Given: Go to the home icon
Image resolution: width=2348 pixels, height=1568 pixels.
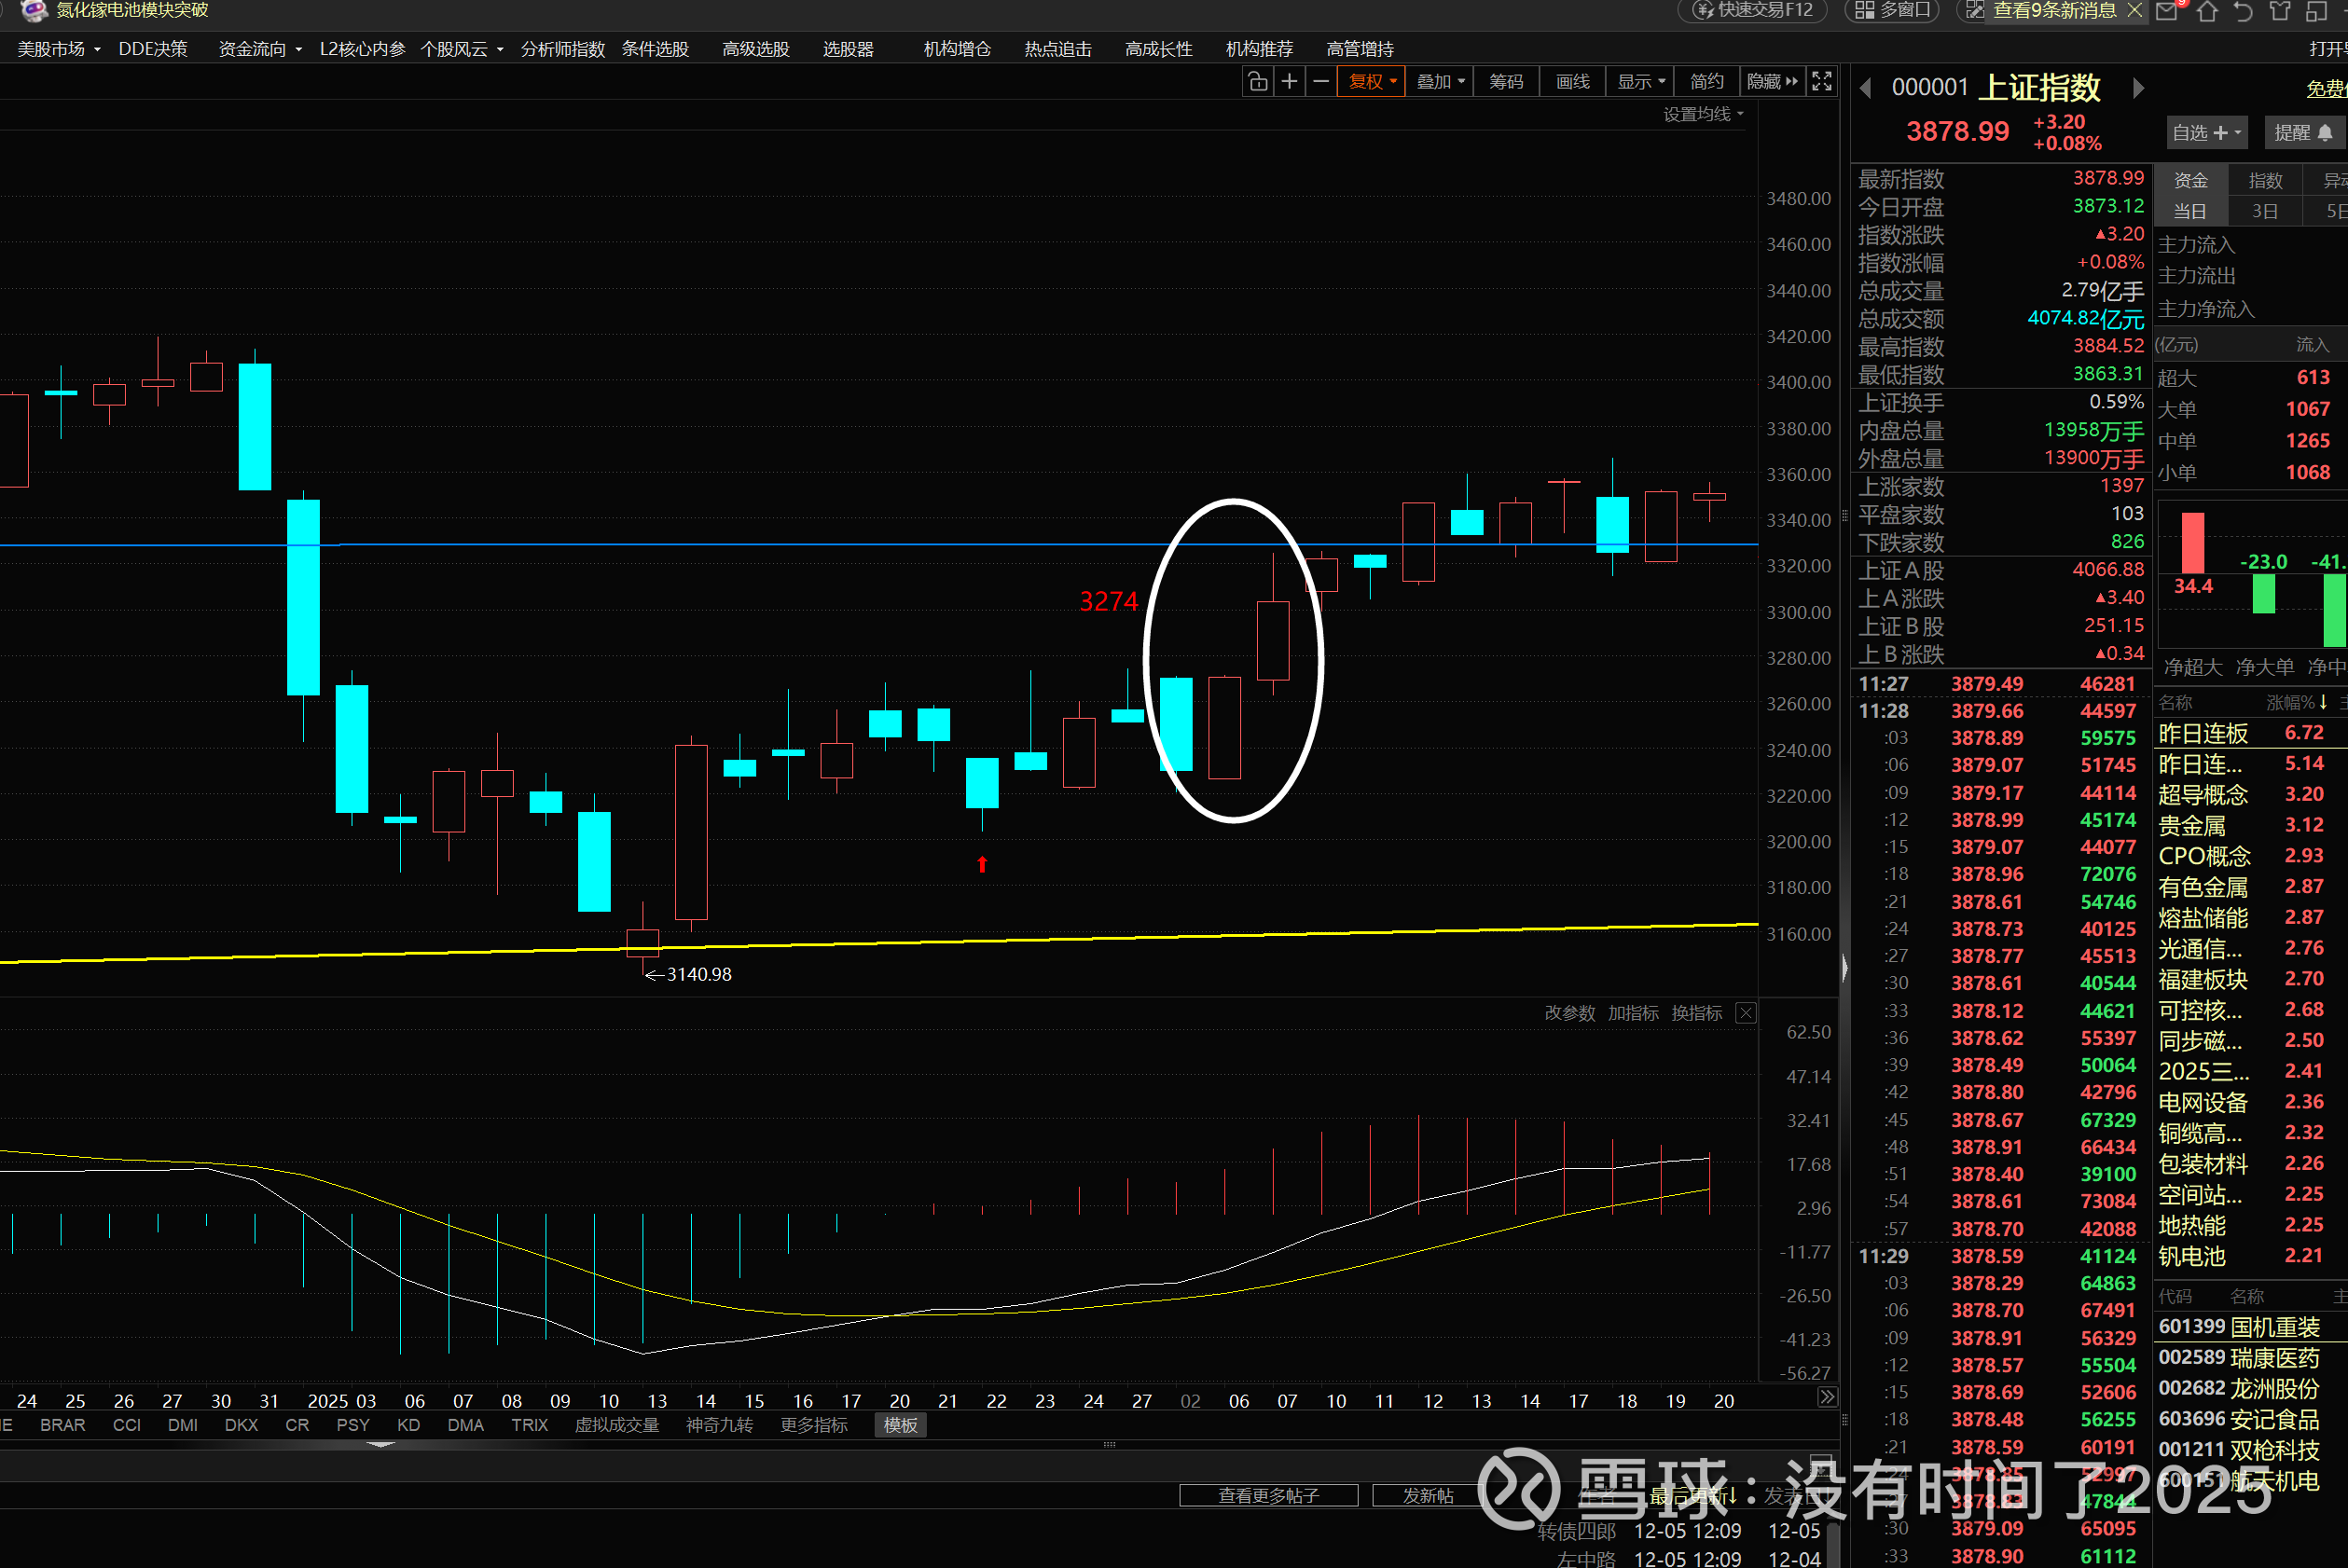Looking at the screenshot, I should (x=2208, y=12).
